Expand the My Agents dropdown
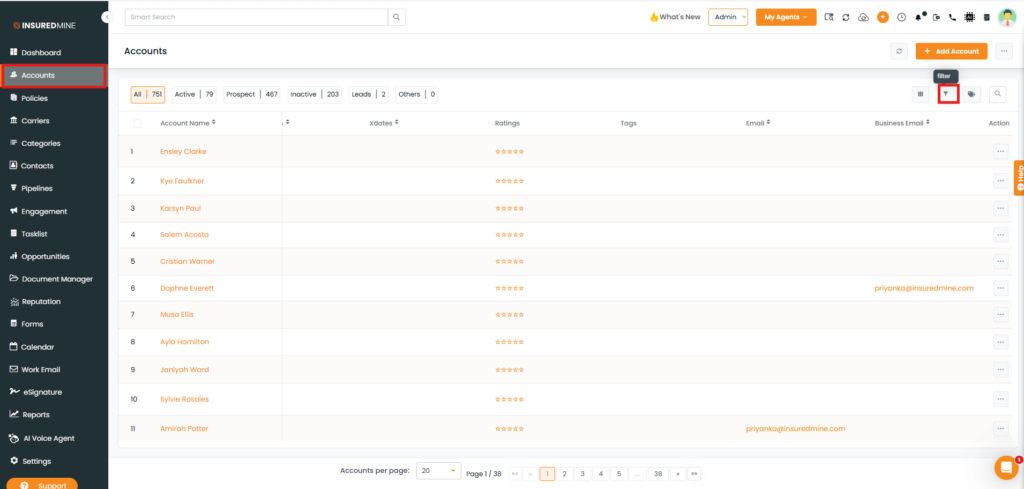 (785, 17)
